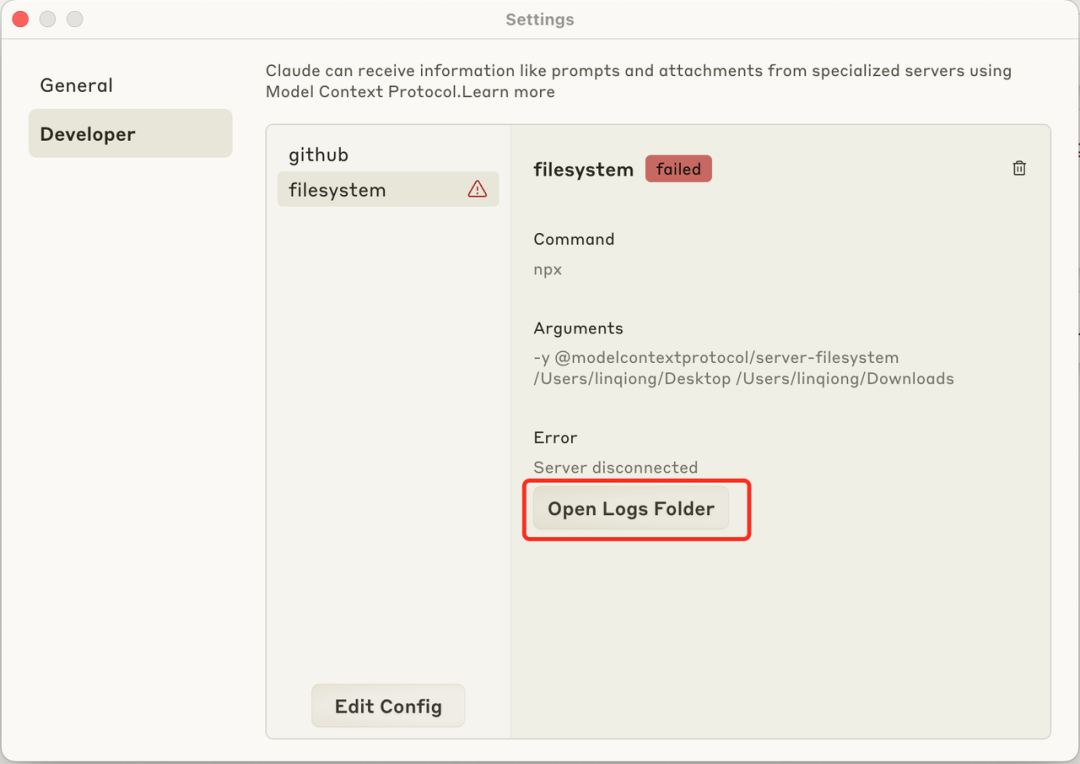Click the Edit Config button
1080x764 pixels.
click(388, 706)
